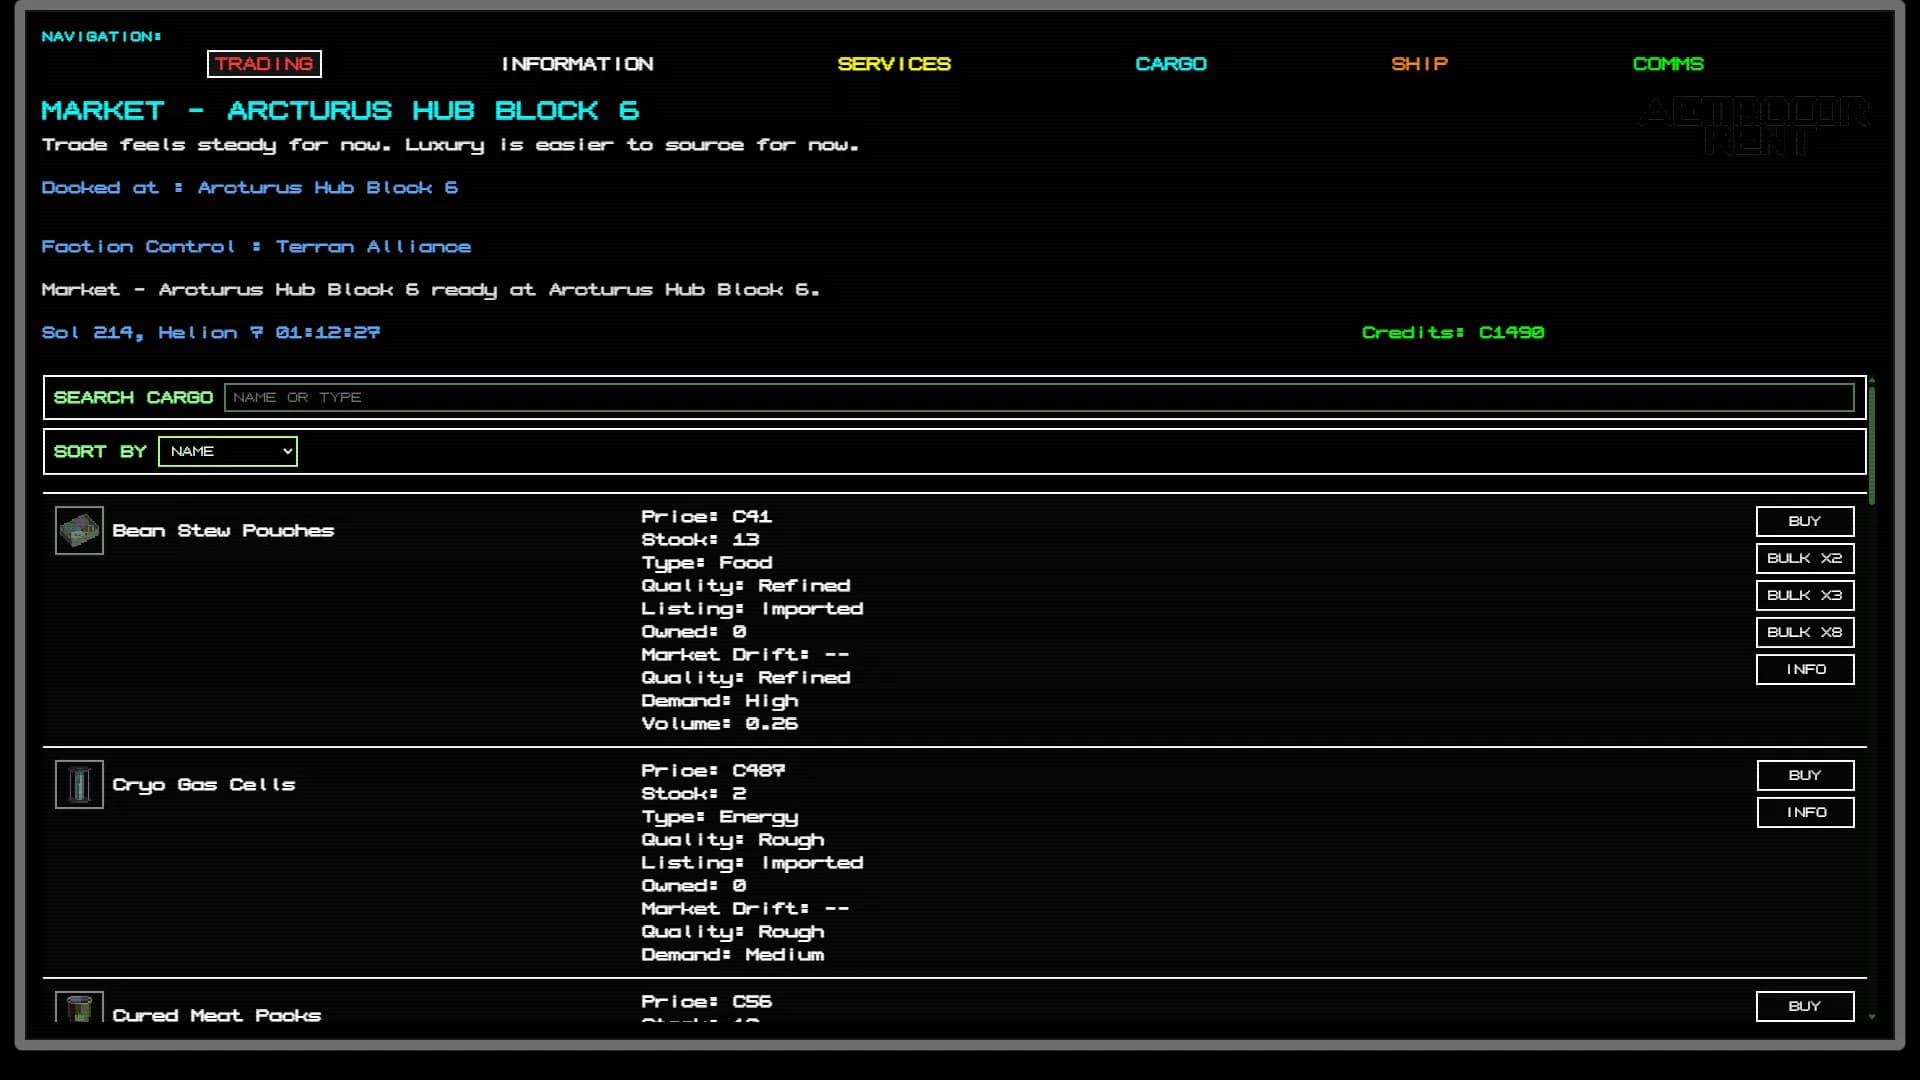Buy Cured Meat Packs
The height and width of the screenshot is (1080, 1920).
pyautogui.click(x=1805, y=1006)
